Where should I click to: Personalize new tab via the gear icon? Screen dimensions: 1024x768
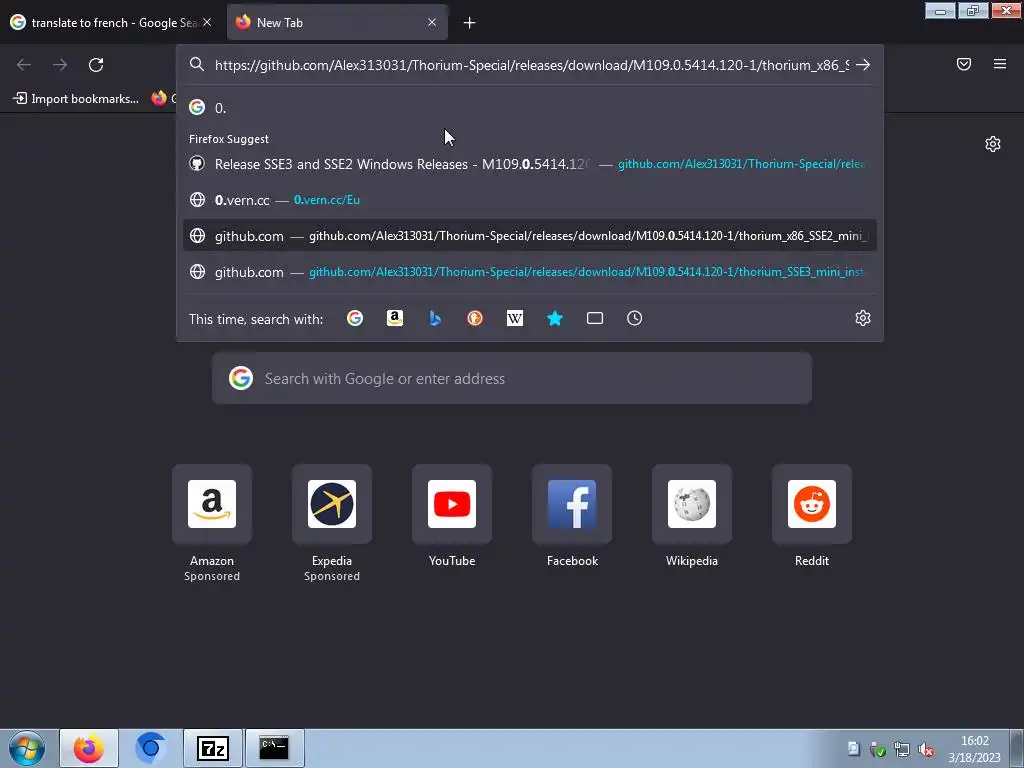tap(993, 144)
